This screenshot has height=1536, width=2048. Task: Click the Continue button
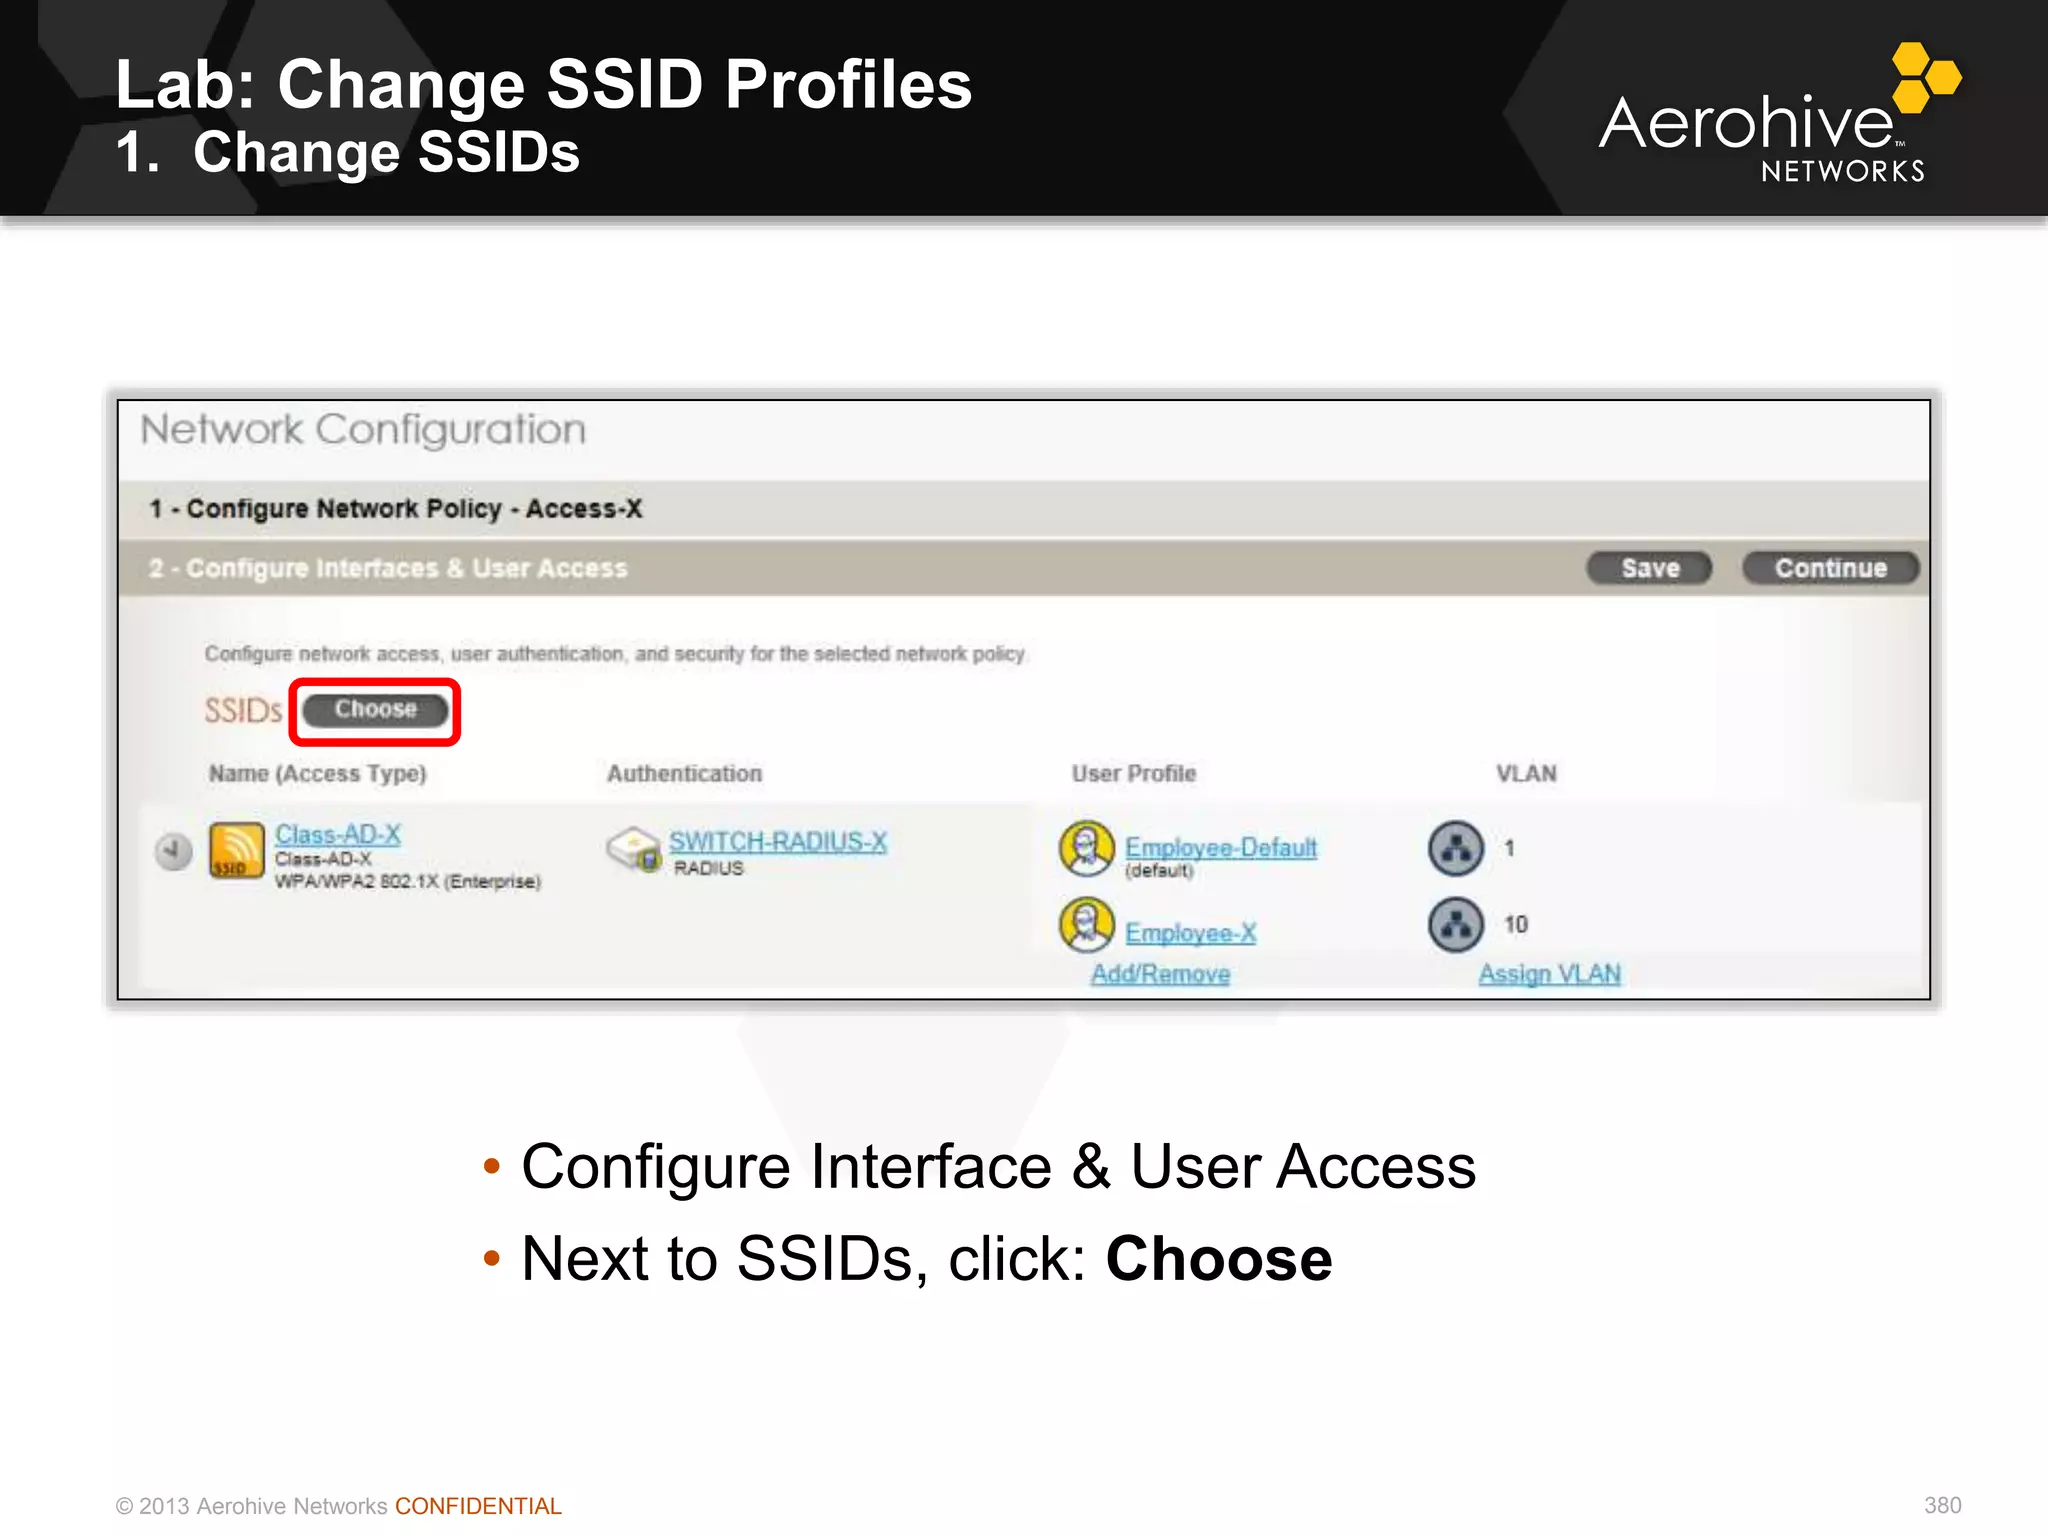[1831, 568]
